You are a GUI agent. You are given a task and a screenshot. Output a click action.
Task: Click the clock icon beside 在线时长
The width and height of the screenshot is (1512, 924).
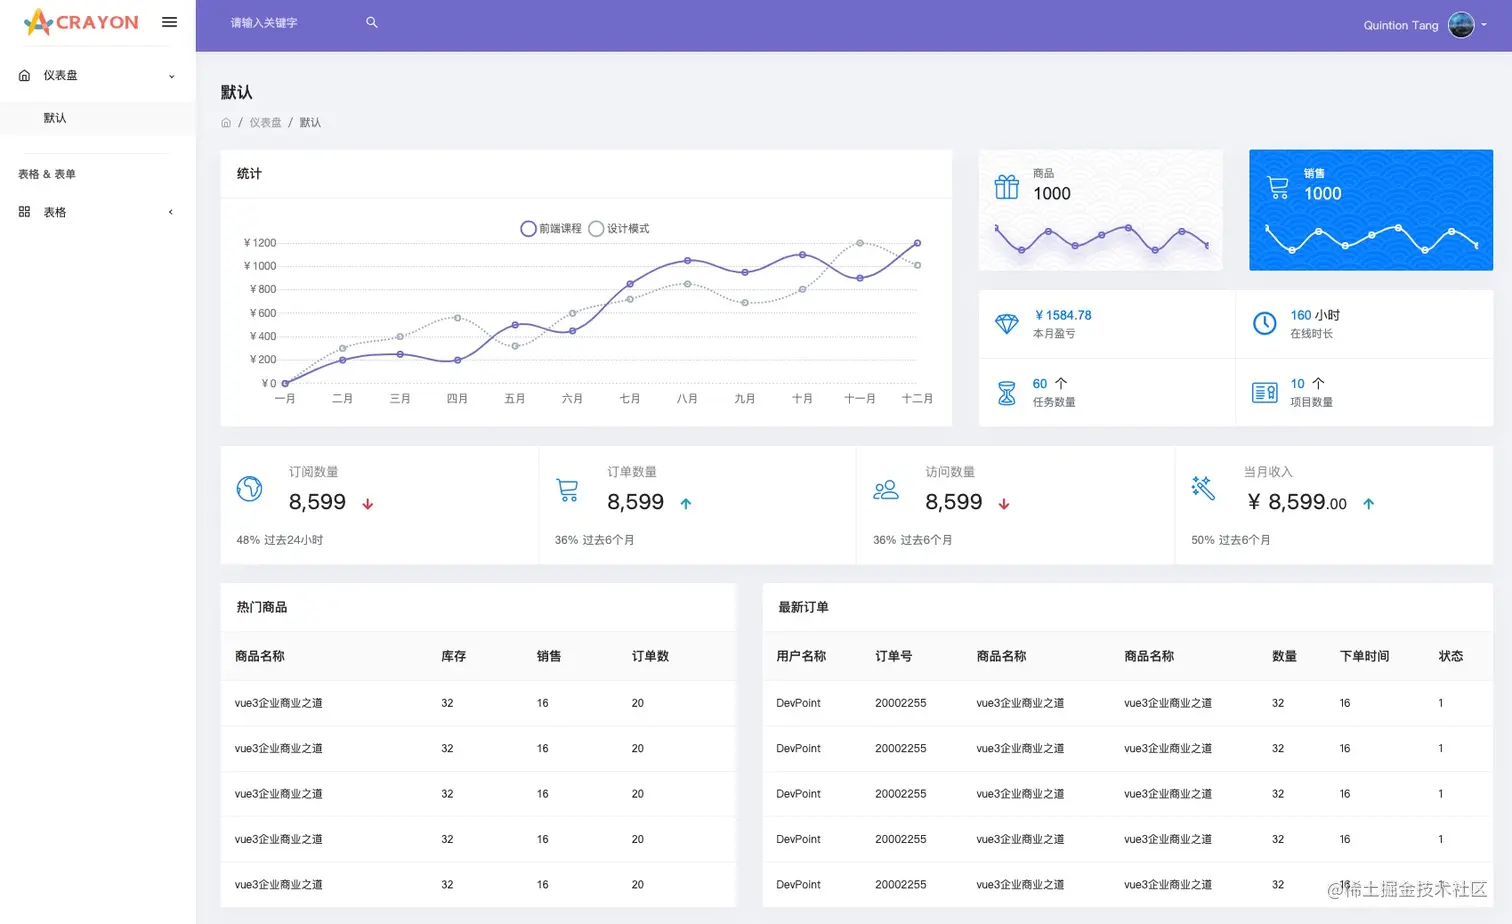coord(1265,323)
